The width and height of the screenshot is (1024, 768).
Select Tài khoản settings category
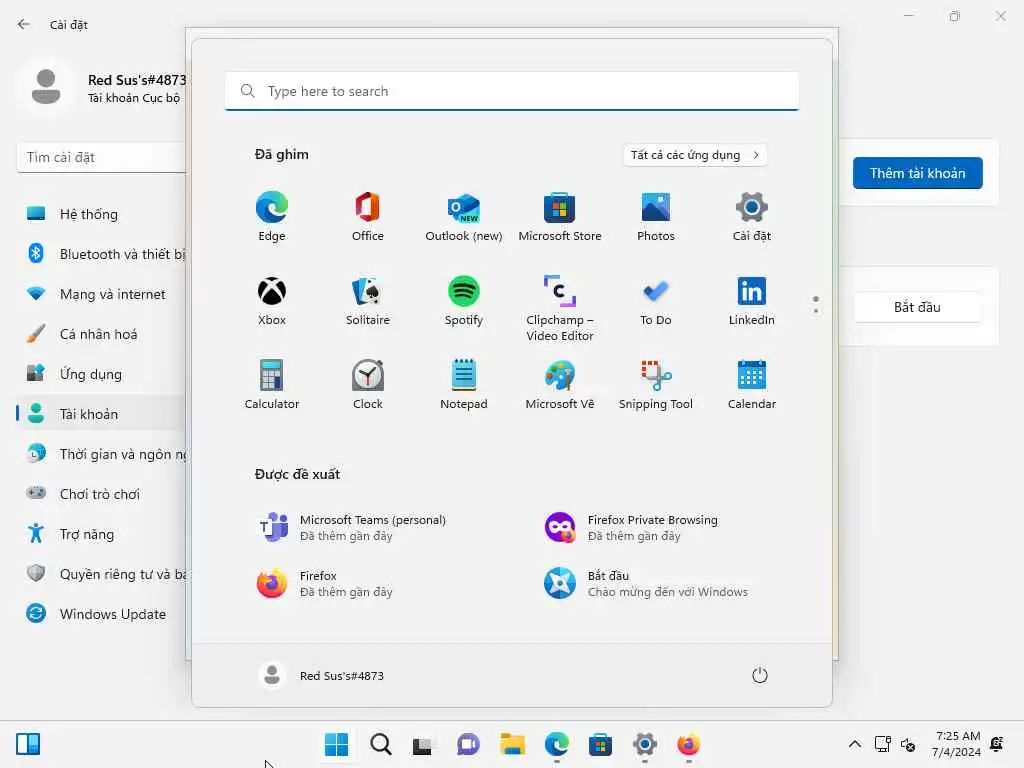102,414
